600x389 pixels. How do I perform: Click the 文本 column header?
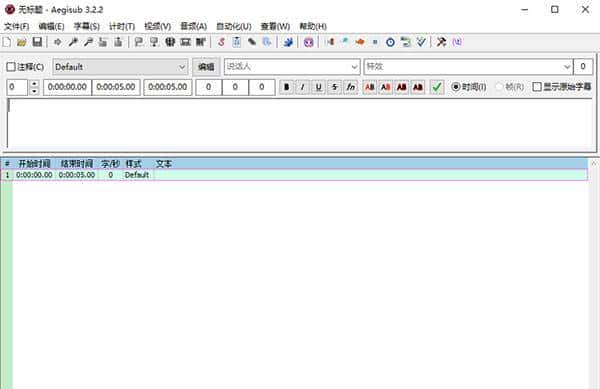coord(163,164)
